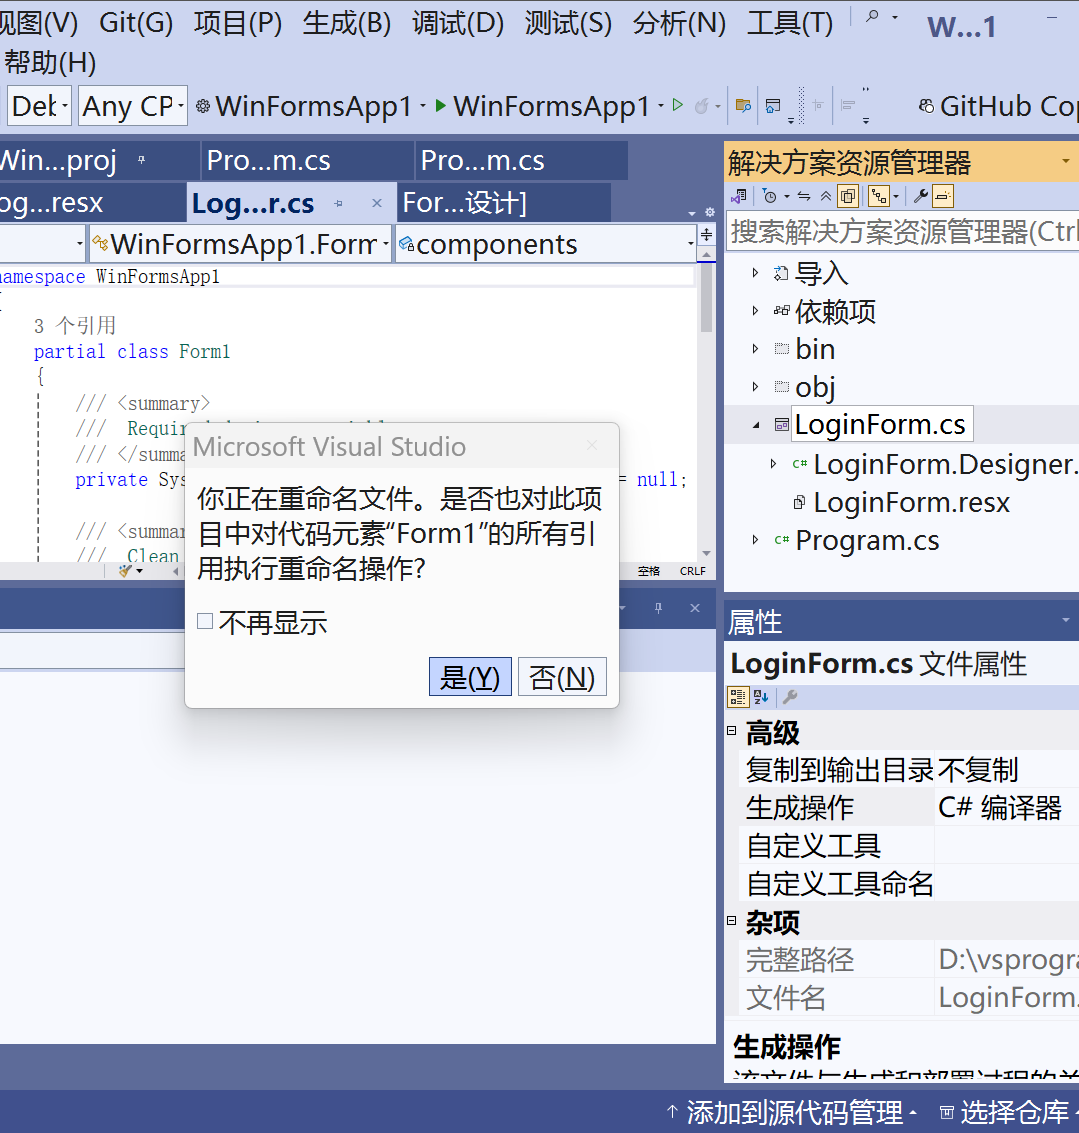Collapse the LoginForm.cs tree node
Viewport: 1079px width, 1133px height.
[x=756, y=423]
